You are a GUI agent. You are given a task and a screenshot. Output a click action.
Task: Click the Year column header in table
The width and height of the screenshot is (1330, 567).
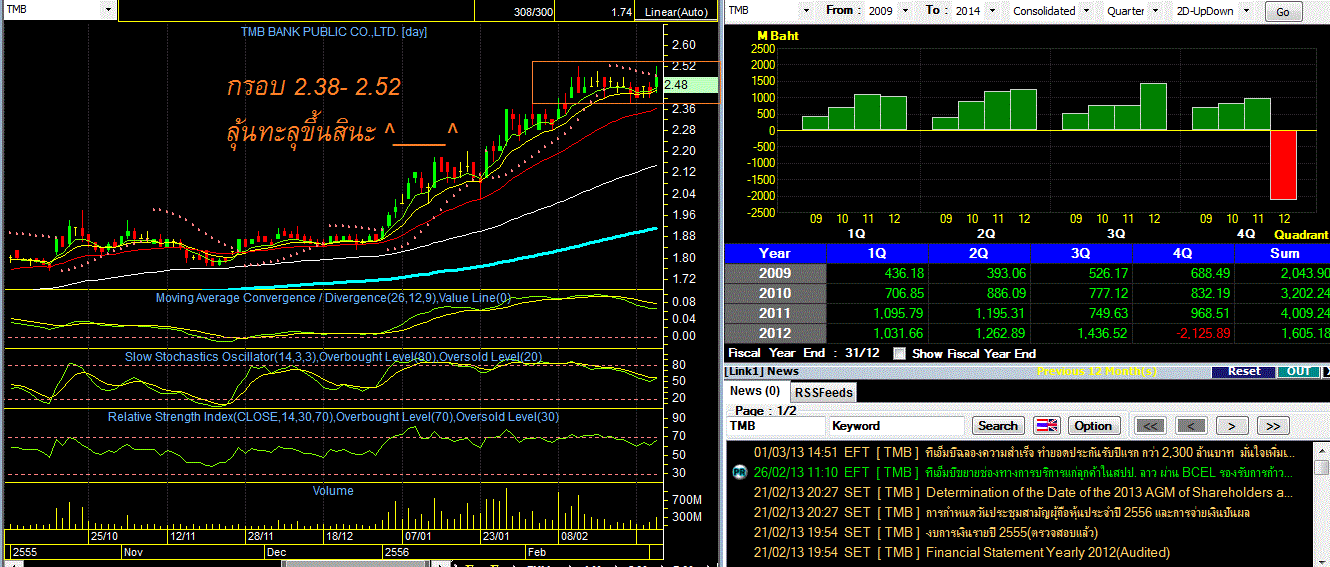tap(775, 253)
